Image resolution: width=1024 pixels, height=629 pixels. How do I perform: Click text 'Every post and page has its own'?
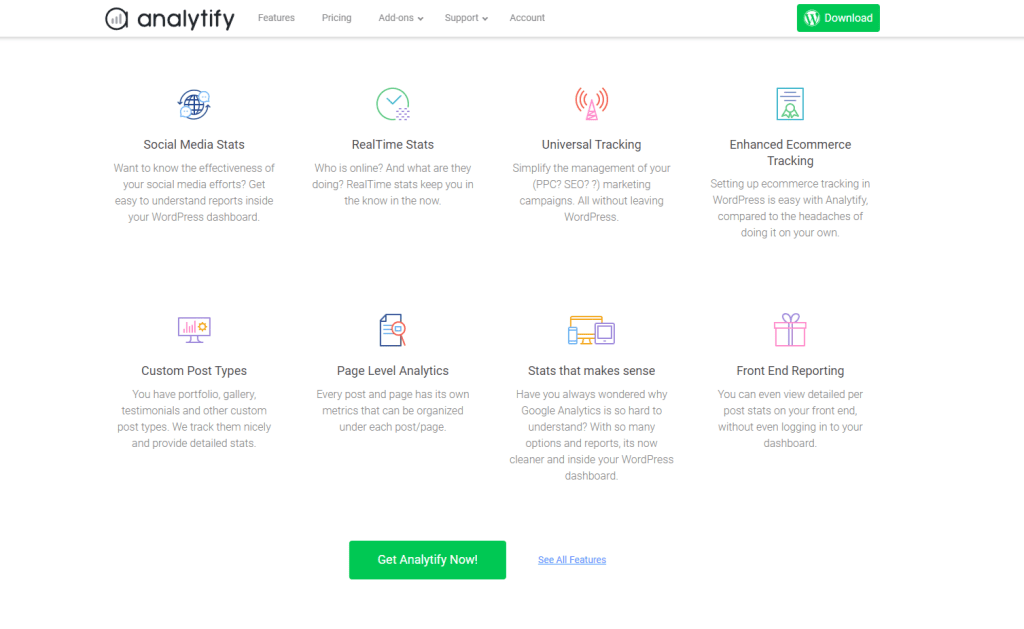pos(393,394)
